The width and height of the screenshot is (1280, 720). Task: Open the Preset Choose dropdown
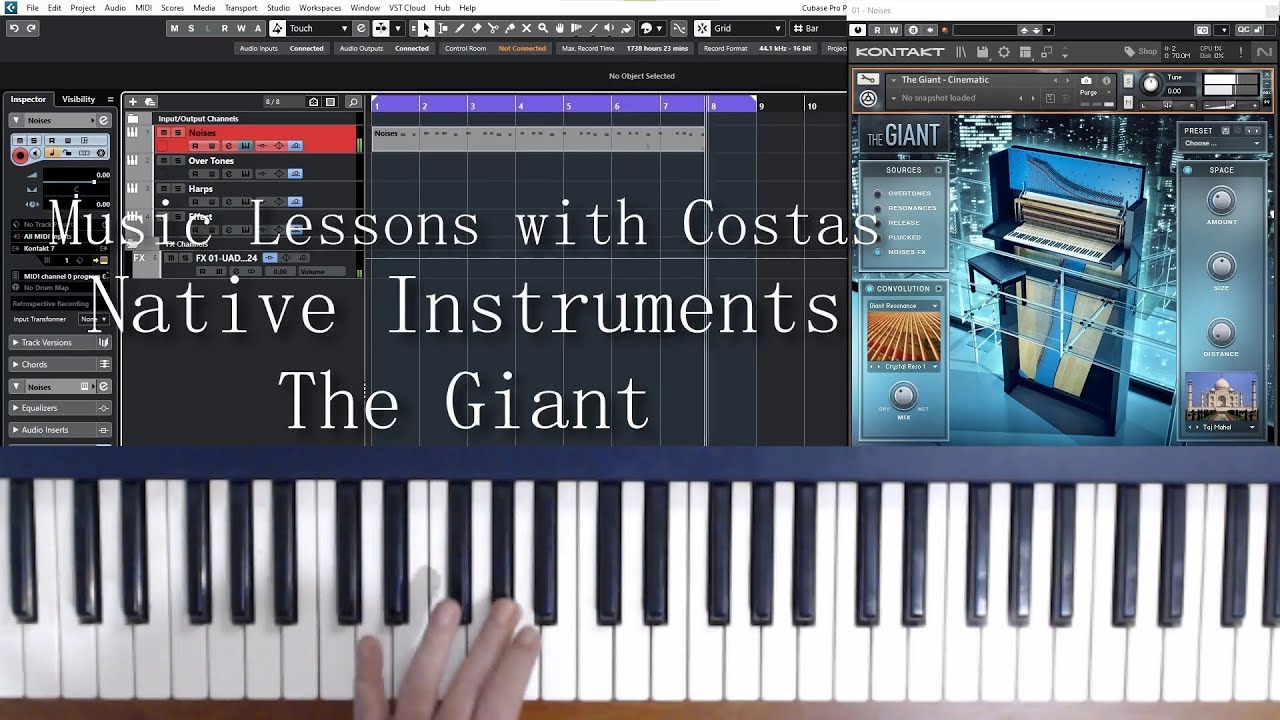coord(1222,144)
